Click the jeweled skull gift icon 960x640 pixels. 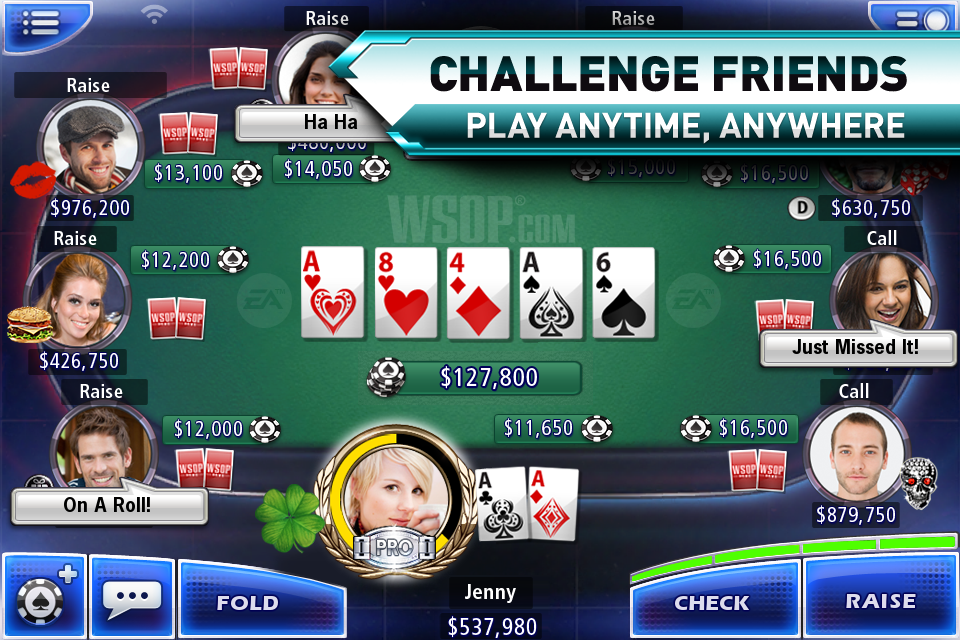[920, 483]
